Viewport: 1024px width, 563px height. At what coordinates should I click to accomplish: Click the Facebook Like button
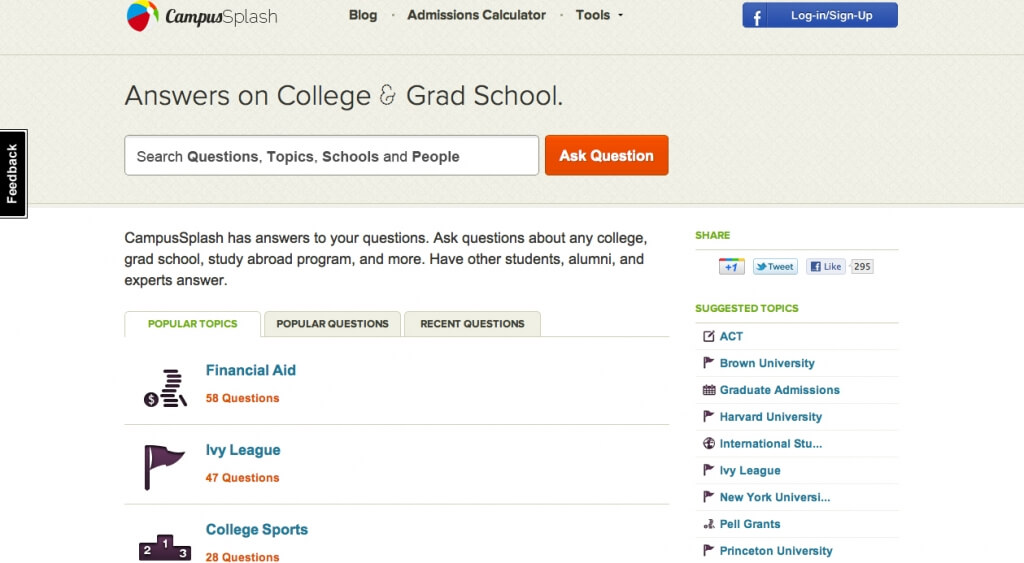tap(826, 266)
